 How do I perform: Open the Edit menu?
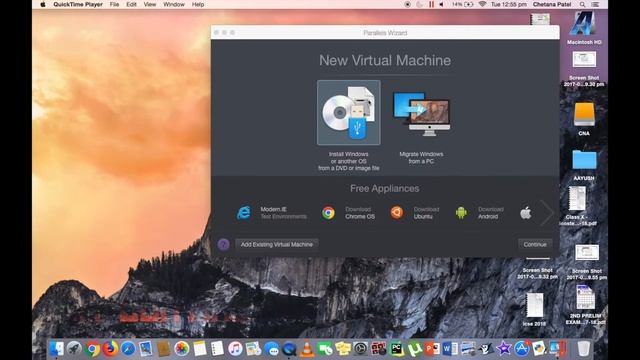[x=131, y=4]
